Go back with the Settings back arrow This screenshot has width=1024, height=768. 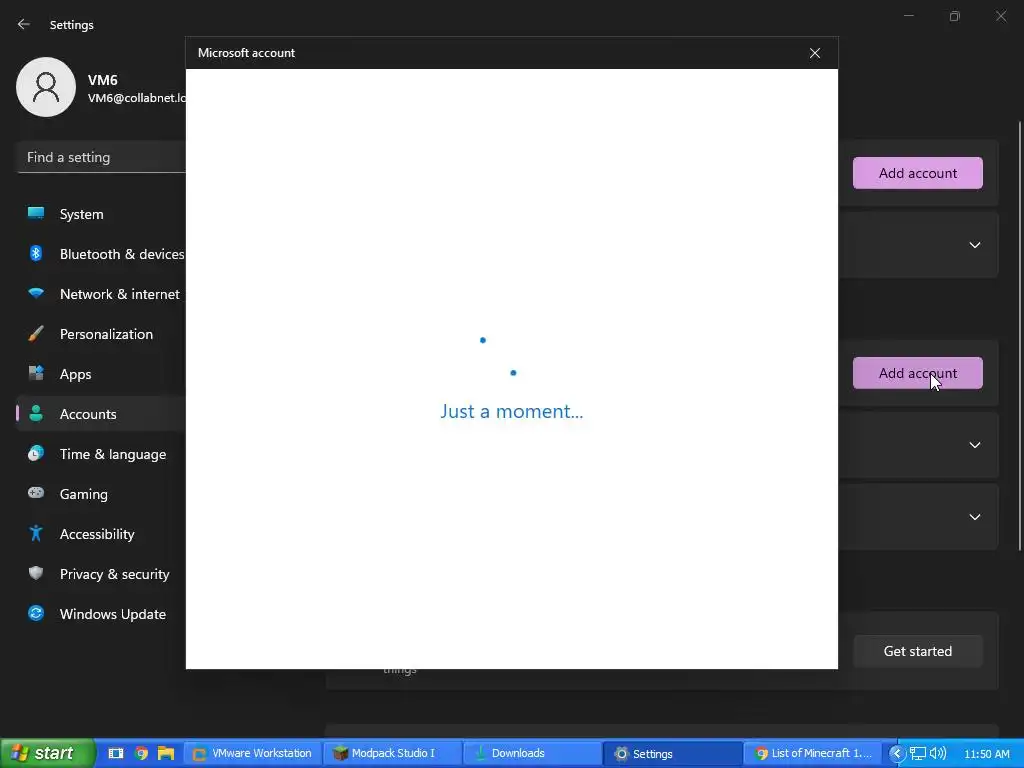(24, 24)
